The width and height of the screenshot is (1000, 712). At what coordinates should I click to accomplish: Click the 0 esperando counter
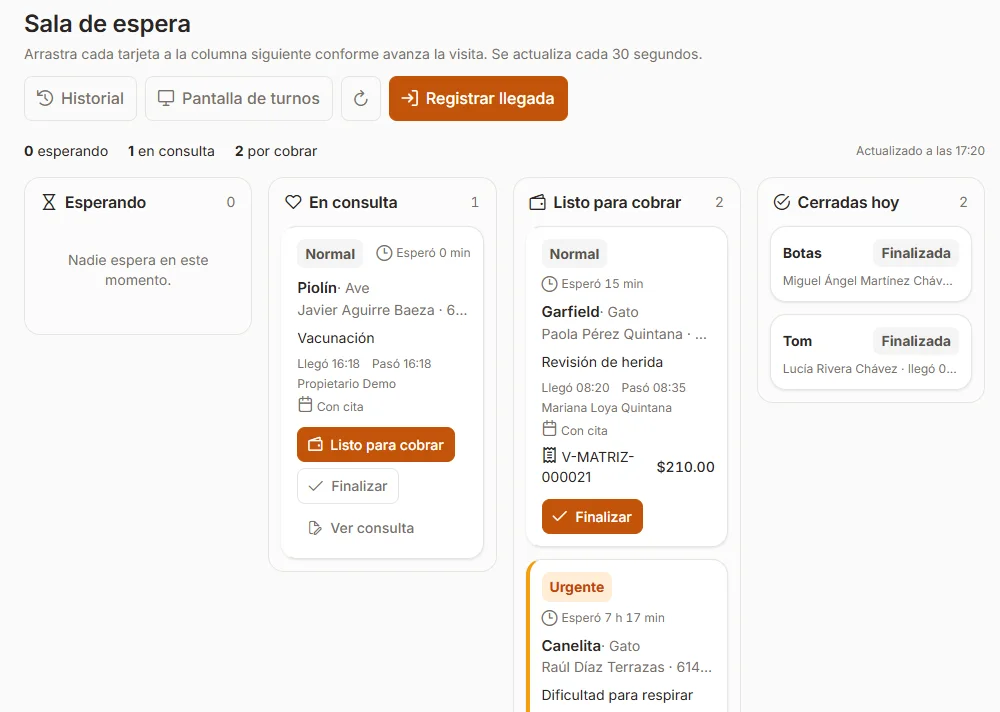[66, 151]
